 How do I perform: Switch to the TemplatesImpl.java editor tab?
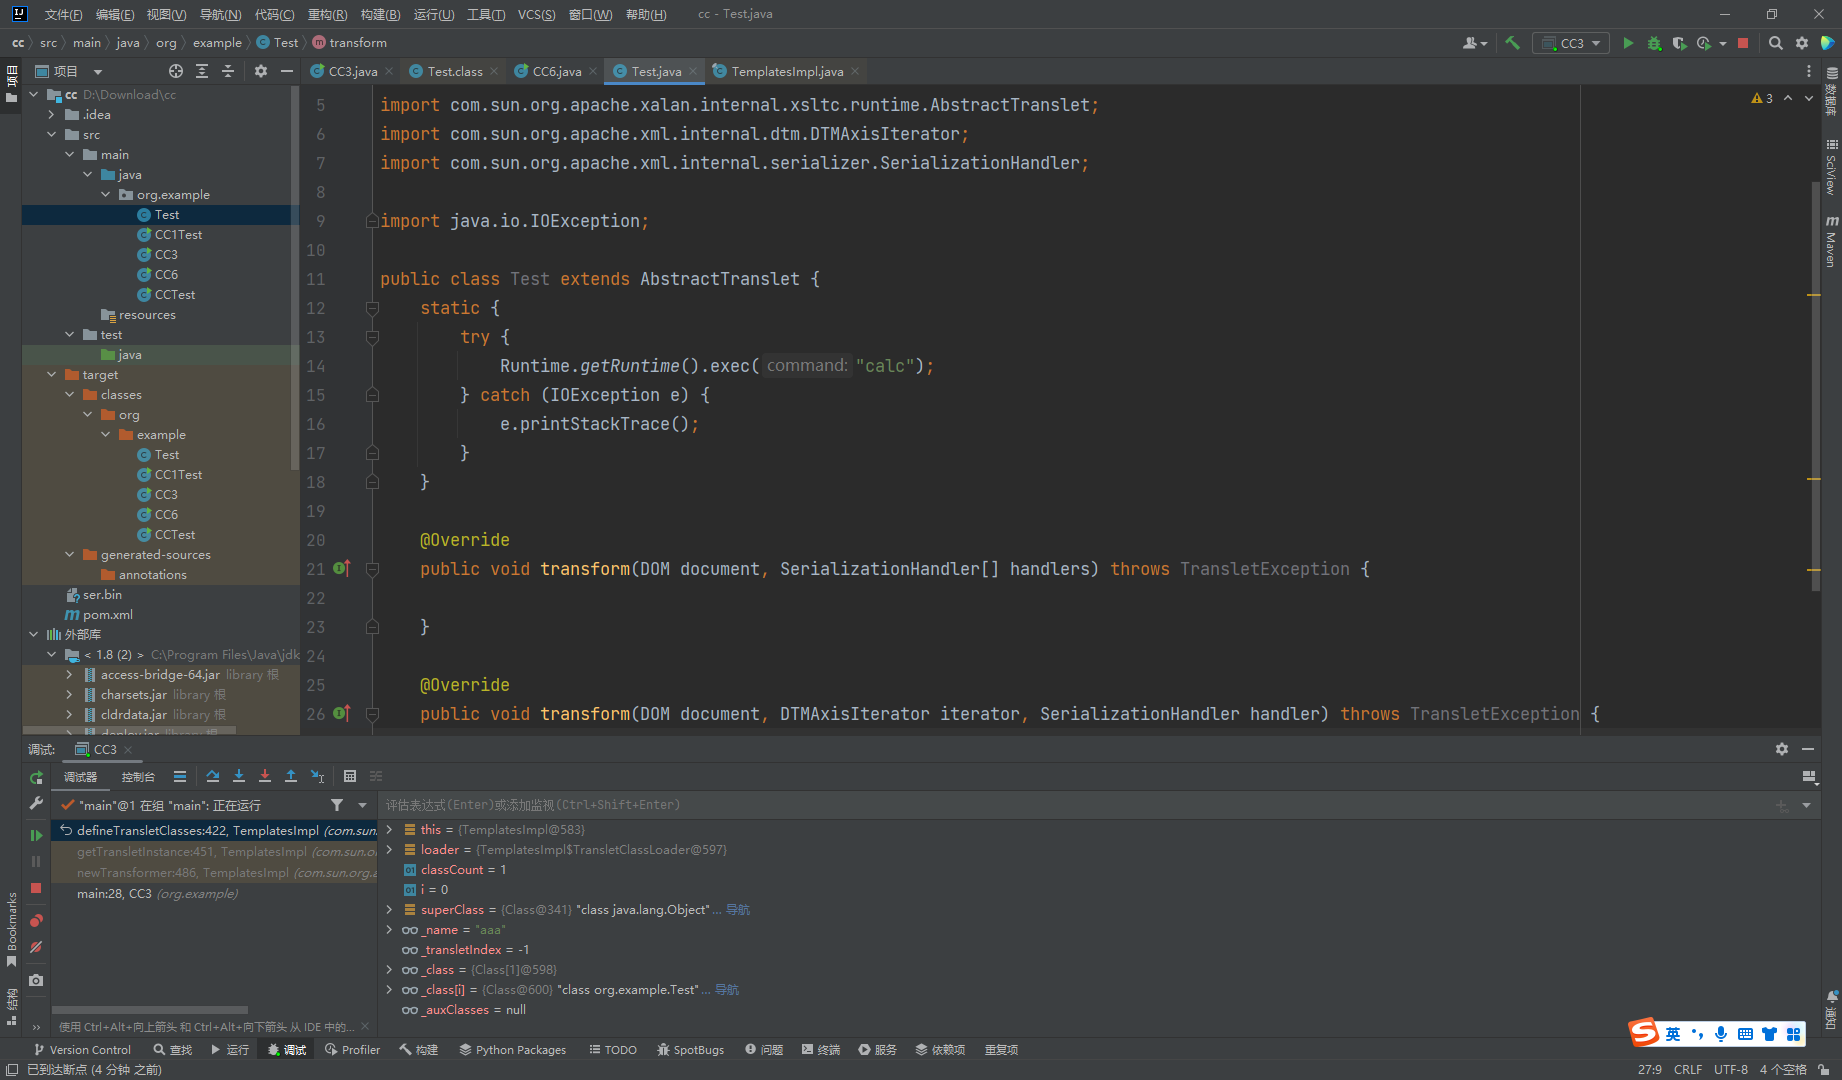[787, 71]
